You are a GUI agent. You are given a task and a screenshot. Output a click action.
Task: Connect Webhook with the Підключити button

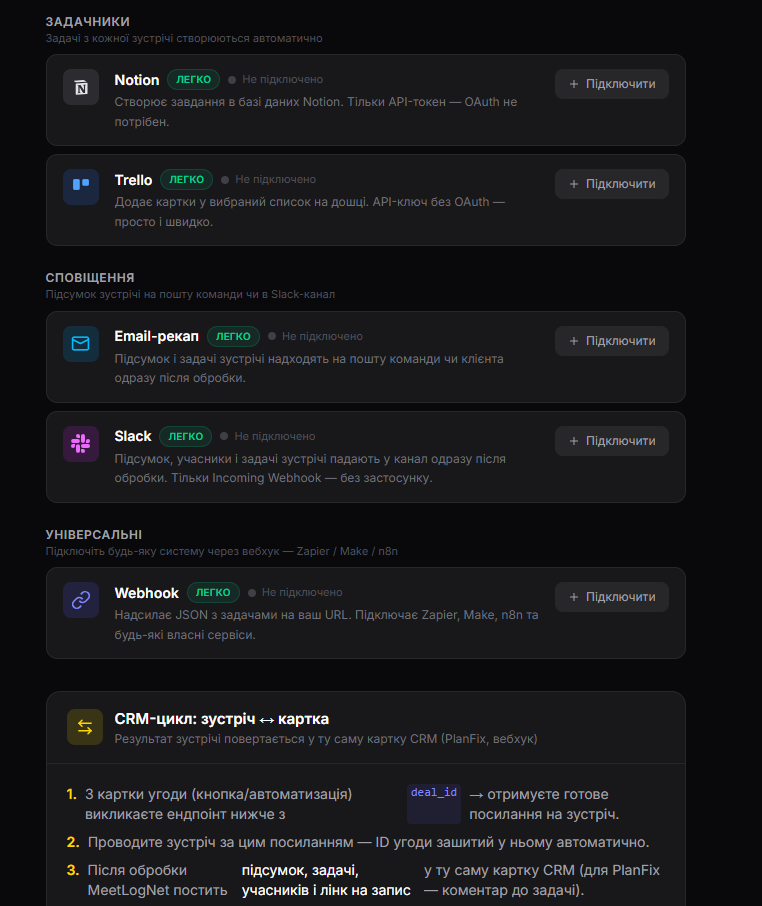coord(612,597)
